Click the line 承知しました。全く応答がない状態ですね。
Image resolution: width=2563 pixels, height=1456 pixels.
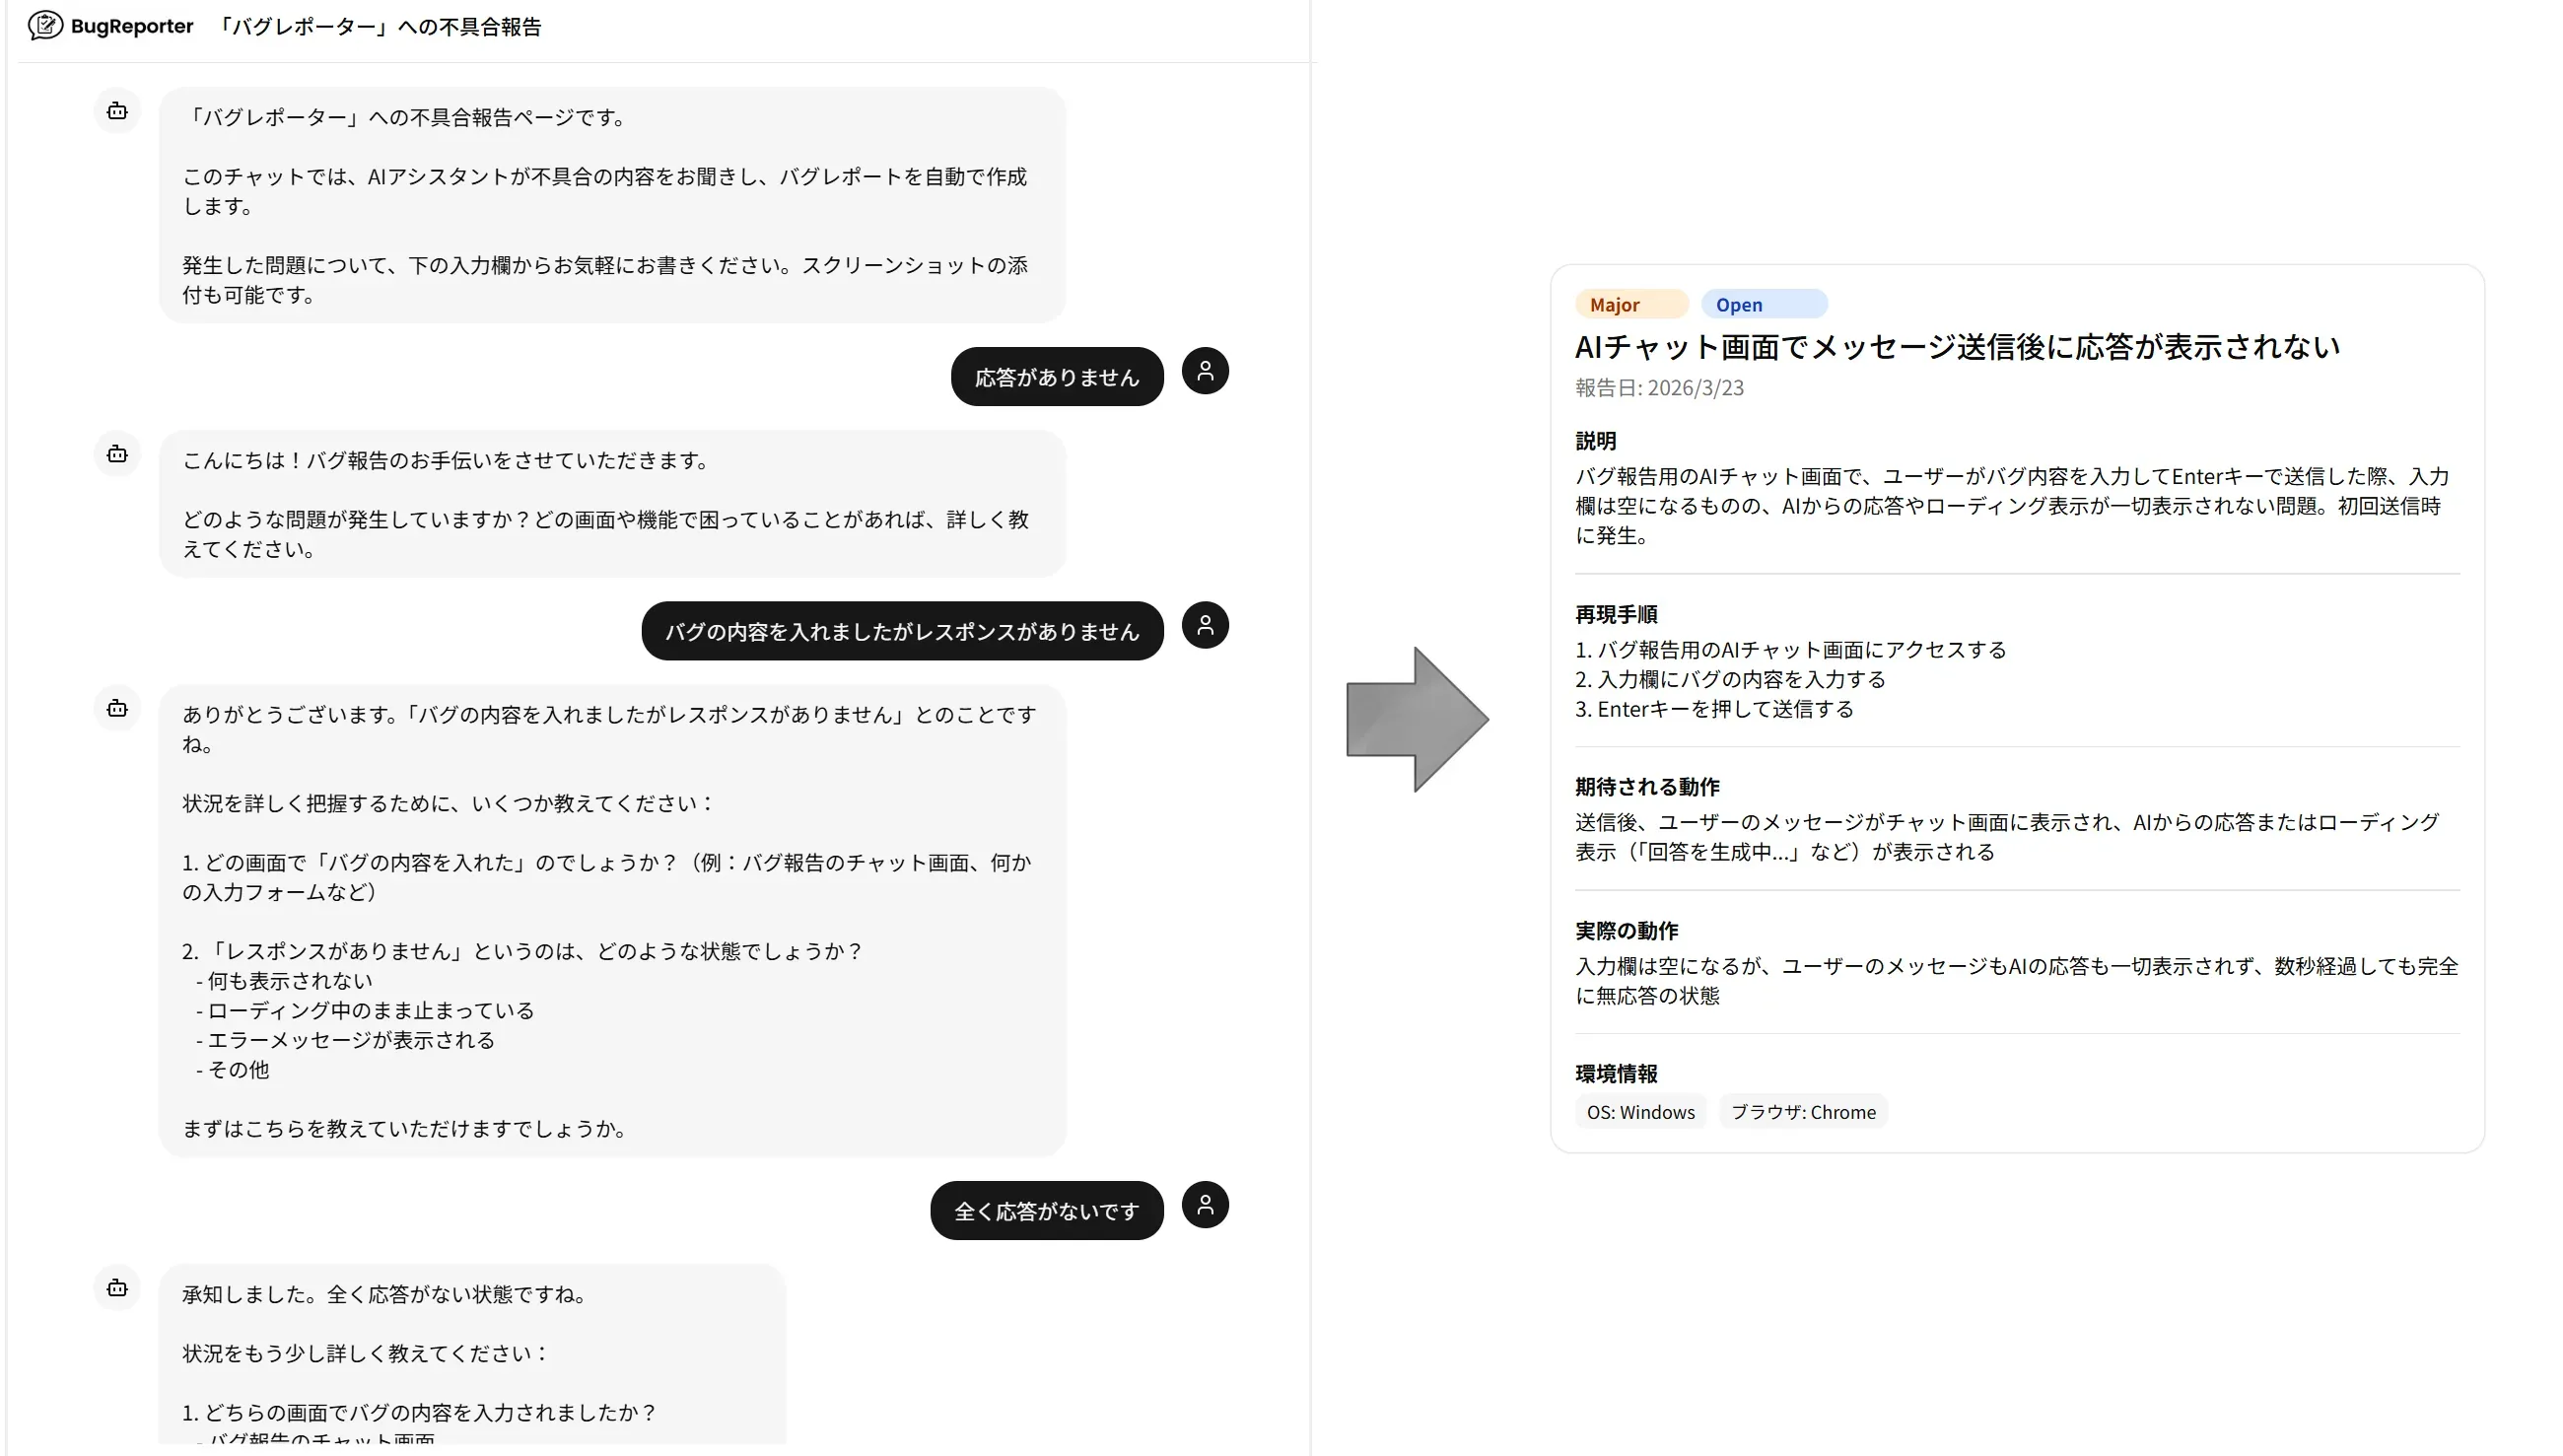tap(386, 1295)
